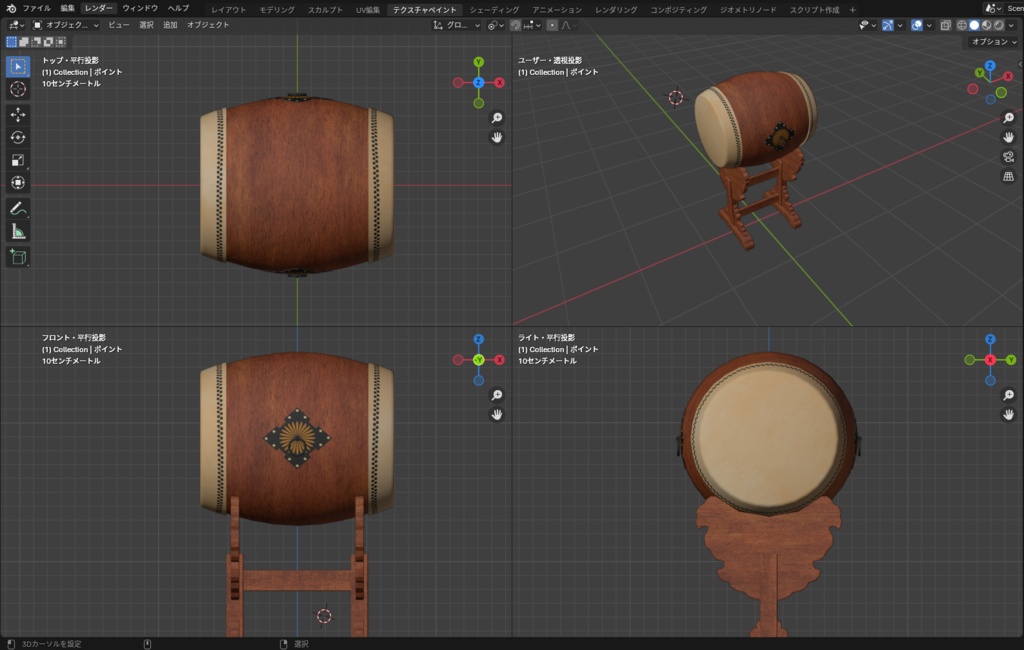The height and width of the screenshot is (650, 1024).
Task: Switch to wireframe shading mode
Action: point(962,25)
